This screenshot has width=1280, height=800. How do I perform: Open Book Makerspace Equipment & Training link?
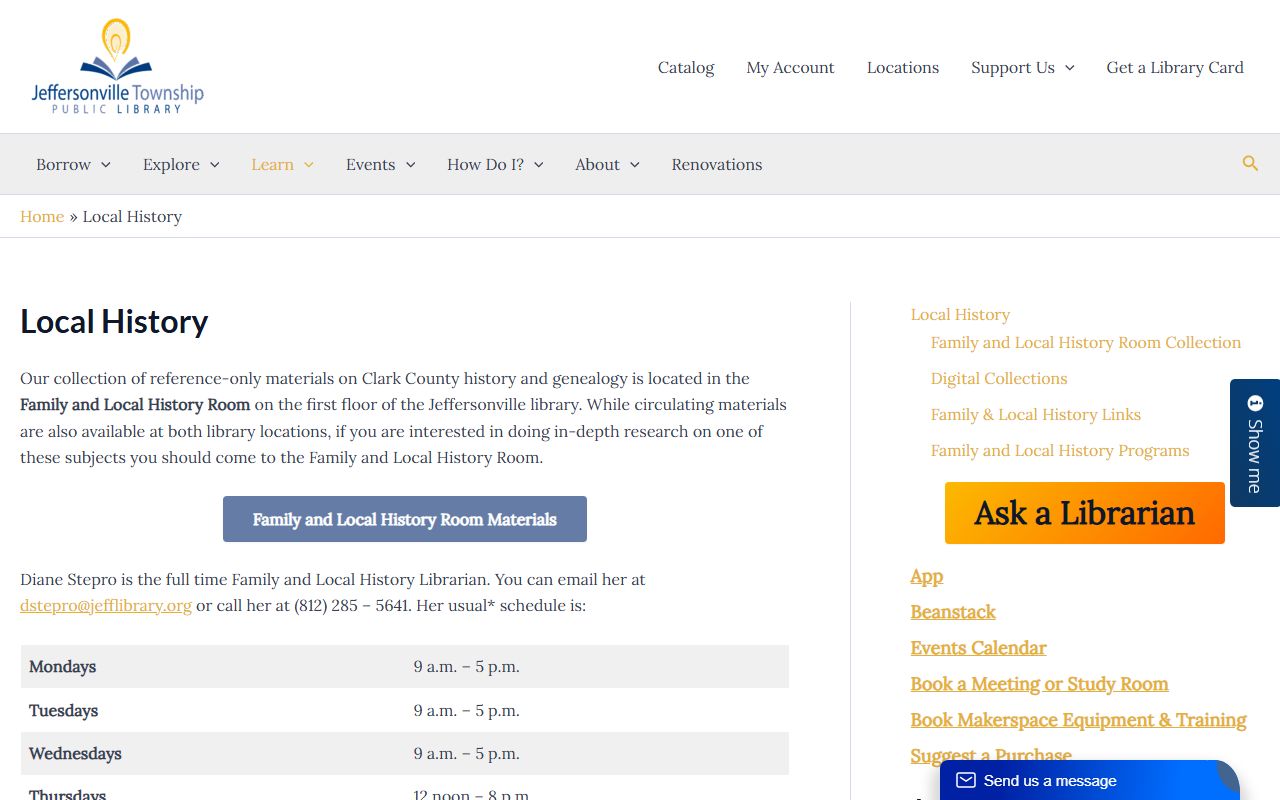pyautogui.click(x=1078, y=720)
